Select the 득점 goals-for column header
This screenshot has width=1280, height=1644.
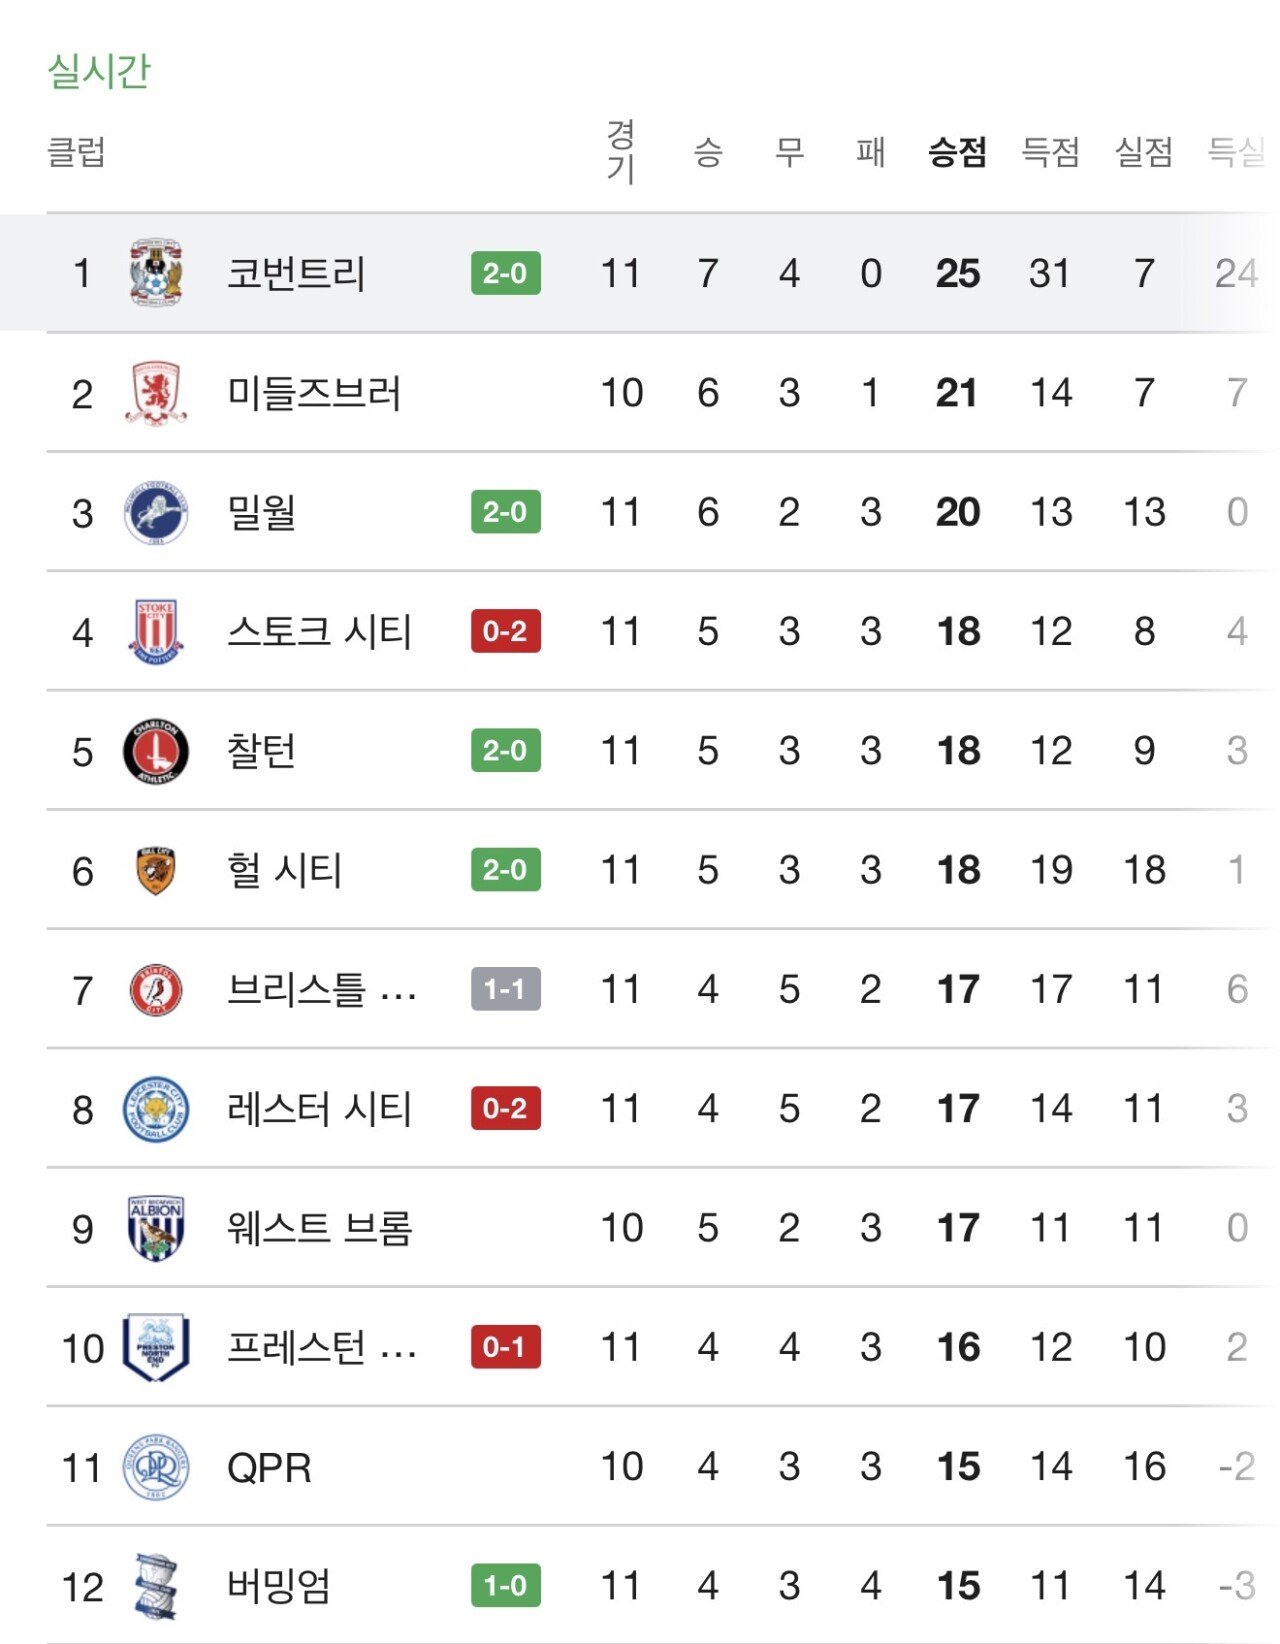[1050, 152]
